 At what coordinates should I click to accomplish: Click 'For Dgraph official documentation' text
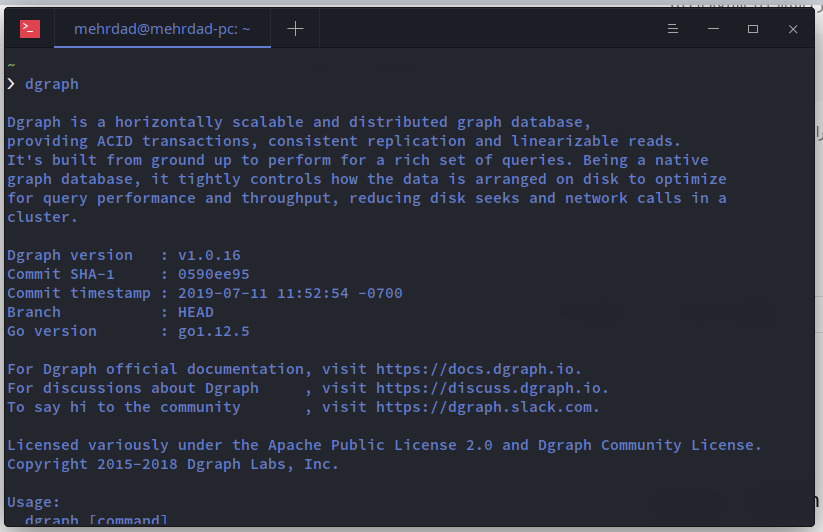[x=155, y=369]
